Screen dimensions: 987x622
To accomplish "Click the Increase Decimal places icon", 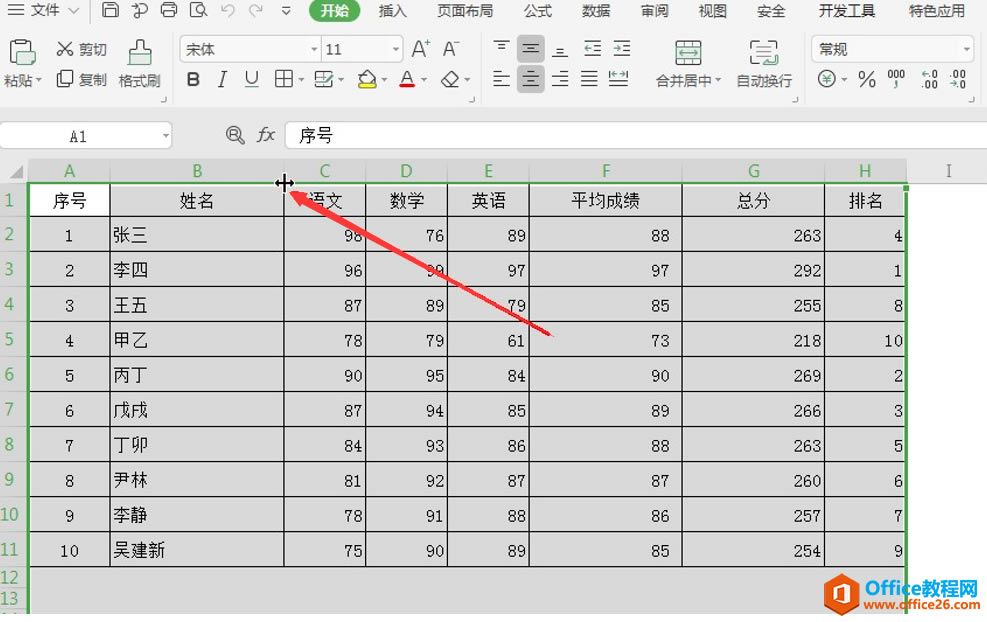I will pyautogui.click(x=930, y=79).
